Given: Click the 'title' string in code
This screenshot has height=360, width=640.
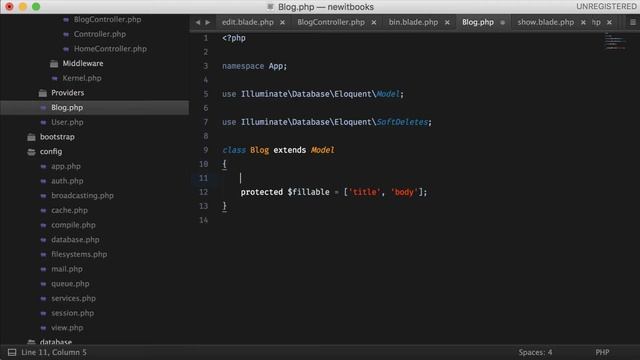Looking at the screenshot, I should tap(364, 192).
